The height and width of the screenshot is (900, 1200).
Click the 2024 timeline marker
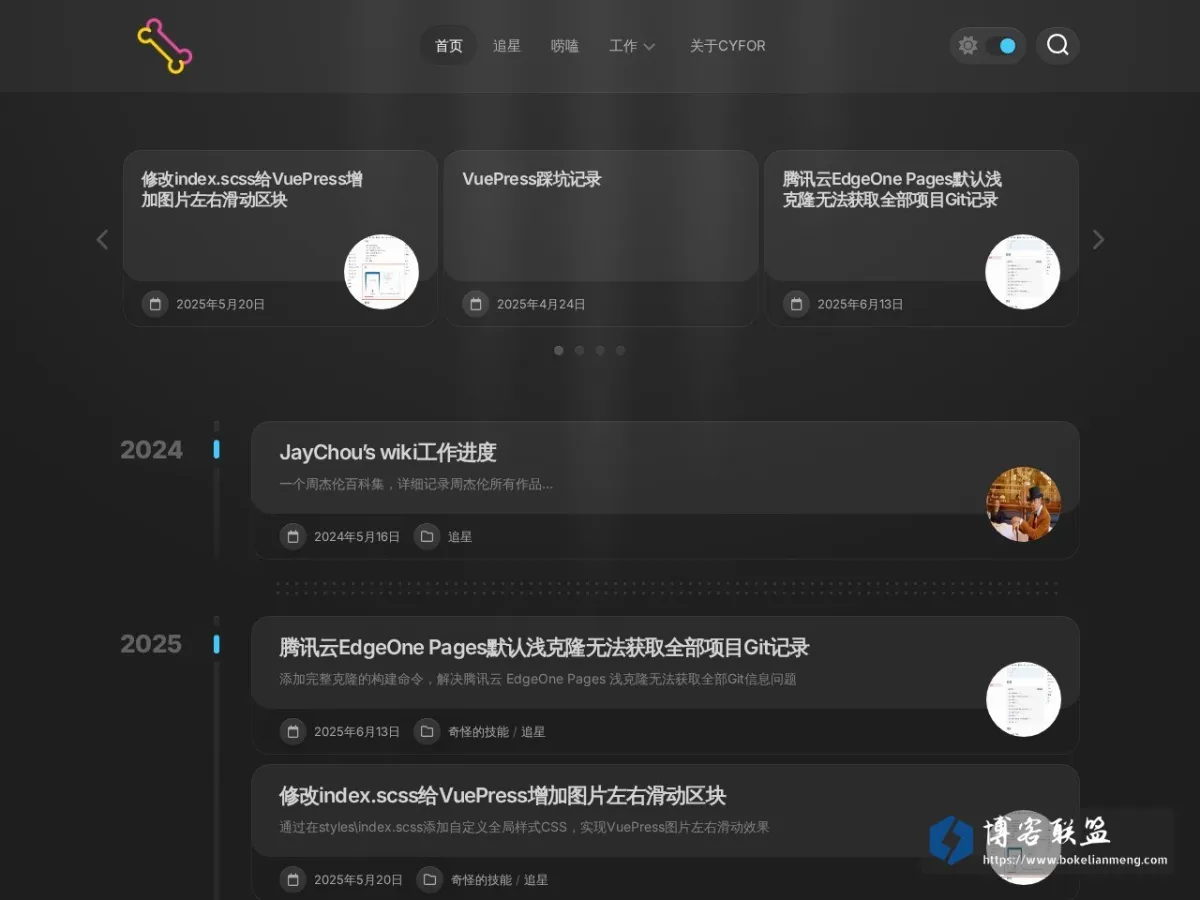point(217,450)
